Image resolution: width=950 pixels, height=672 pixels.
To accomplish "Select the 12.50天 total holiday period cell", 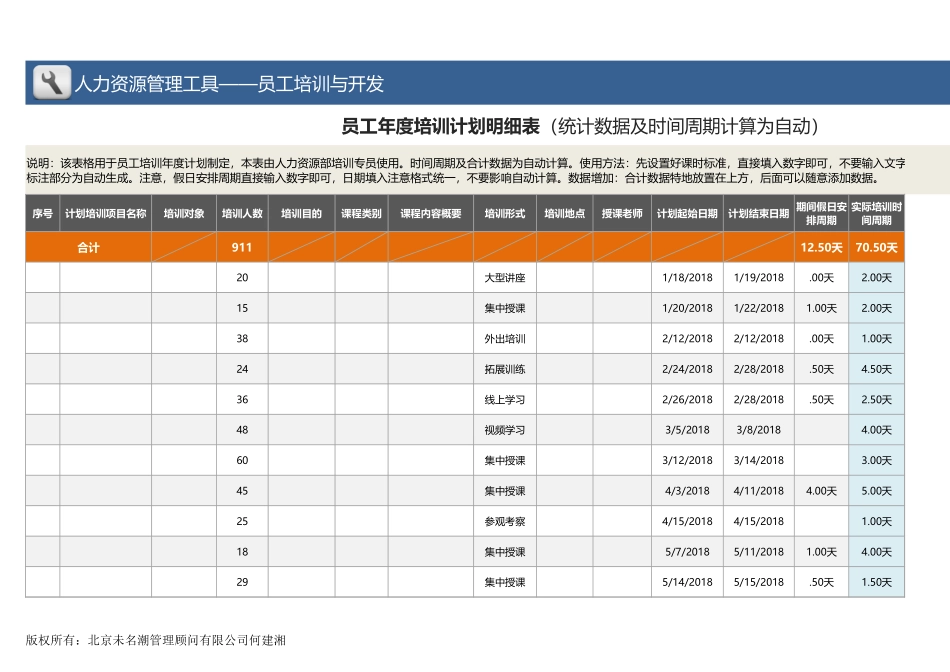I will [x=821, y=246].
